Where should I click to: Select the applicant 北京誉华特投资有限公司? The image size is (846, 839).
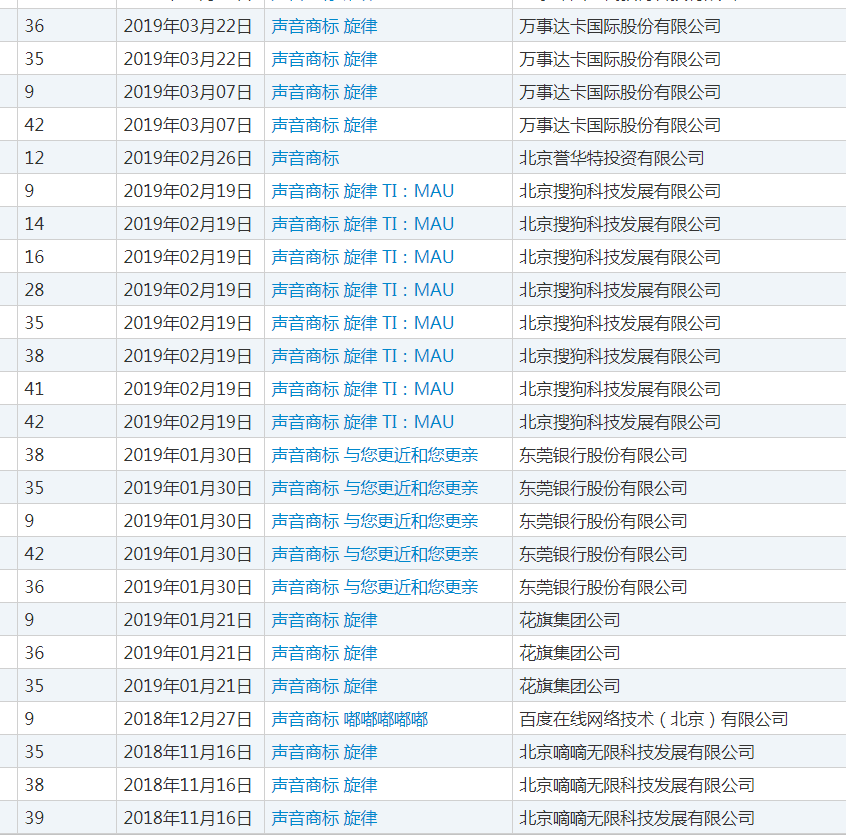pos(611,158)
